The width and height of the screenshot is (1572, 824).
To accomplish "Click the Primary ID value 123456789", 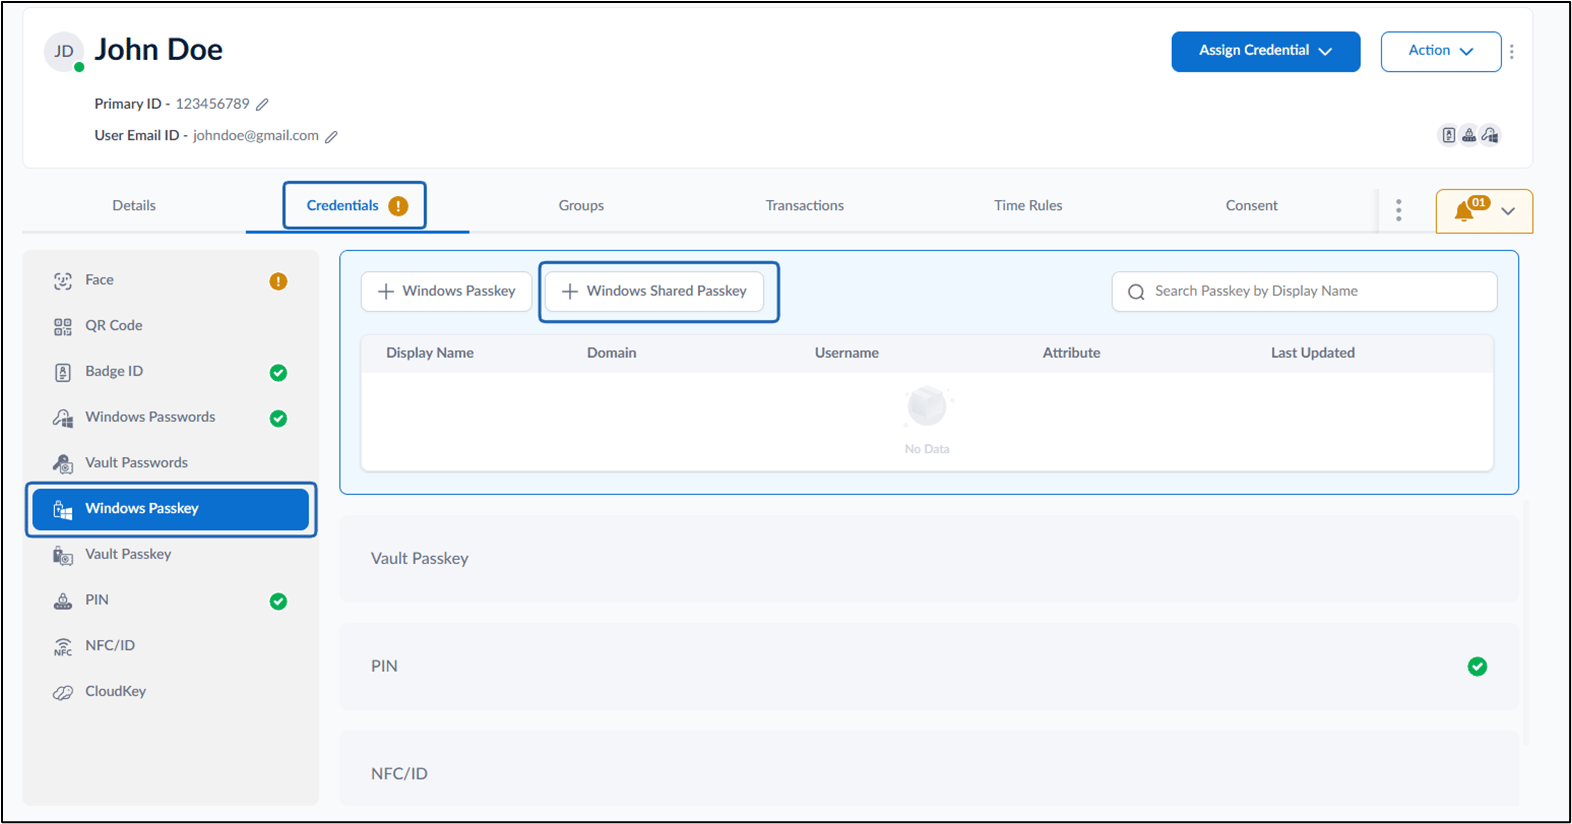I will (212, 104).
